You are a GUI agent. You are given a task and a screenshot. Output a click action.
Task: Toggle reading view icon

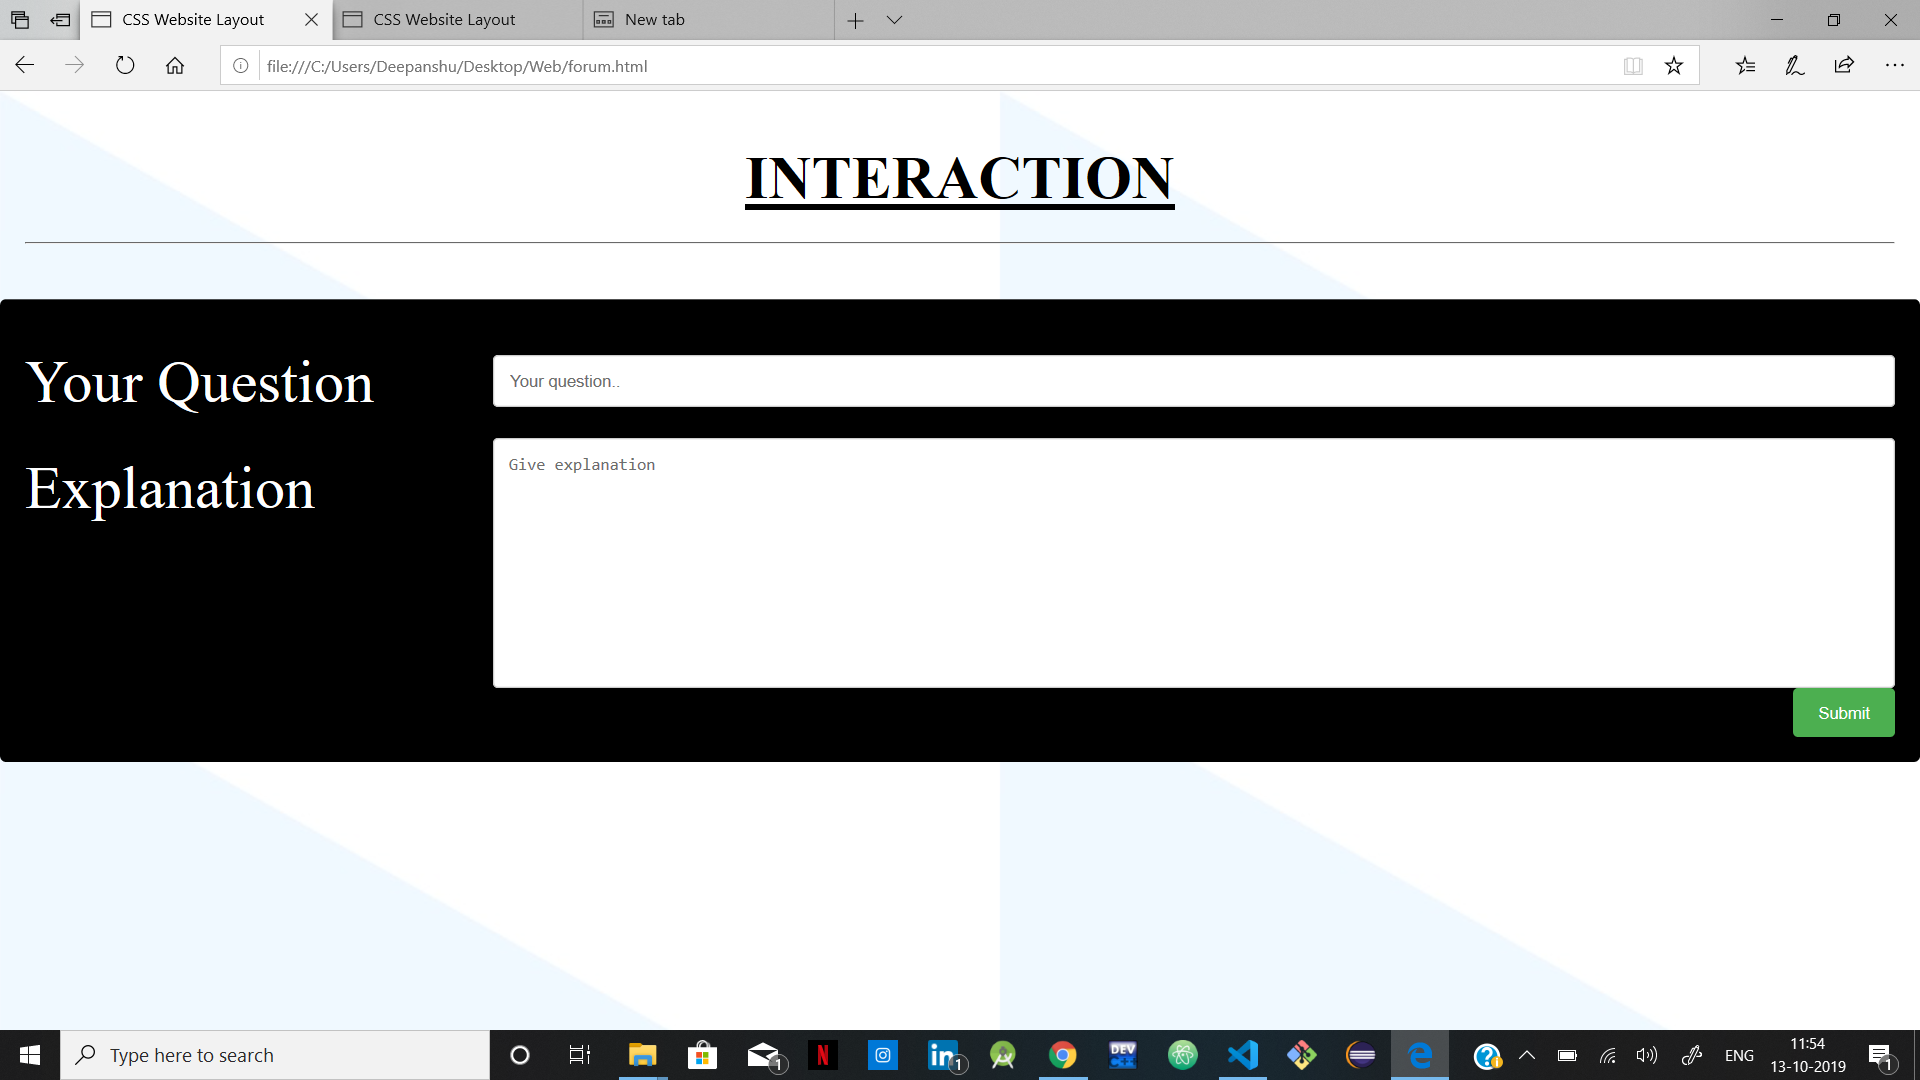(1633, 66)
